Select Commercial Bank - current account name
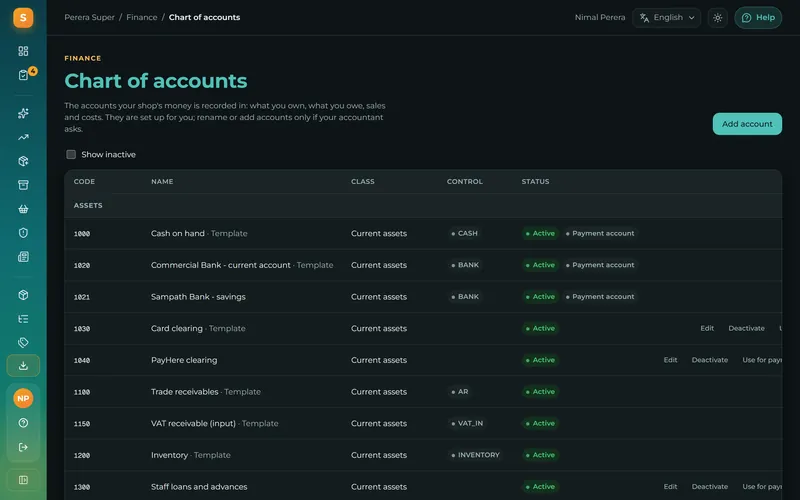The width and height of the screenshot is (800, 500). click(x=220, y=265)
